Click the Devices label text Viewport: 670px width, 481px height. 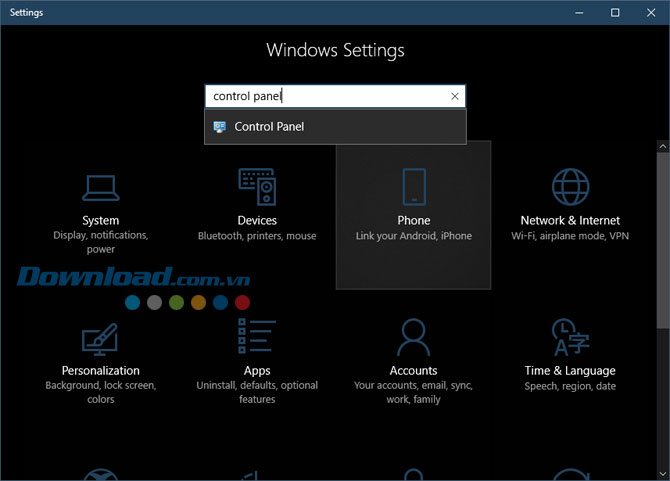[257, 220]
